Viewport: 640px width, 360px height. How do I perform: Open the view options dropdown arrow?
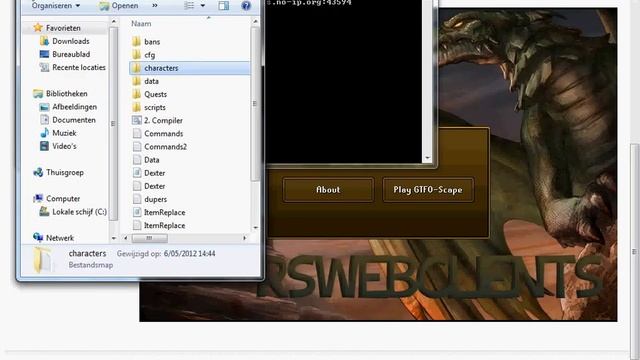pyautogui.click(x=202, y=6)
